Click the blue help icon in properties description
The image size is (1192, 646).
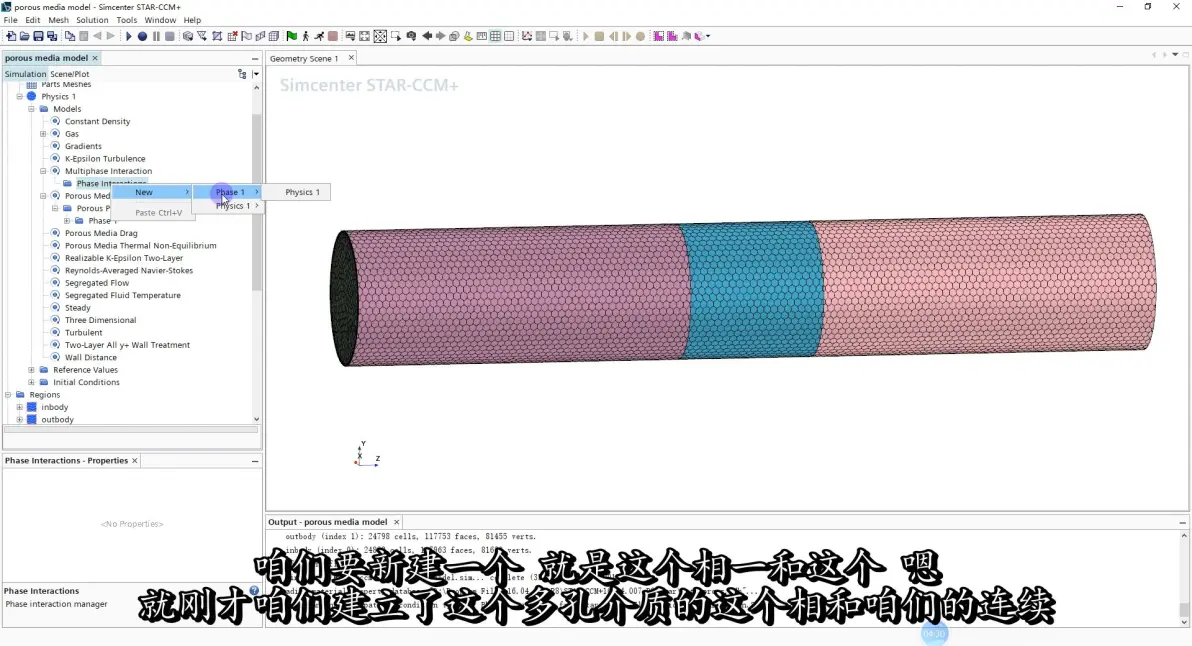255,591
